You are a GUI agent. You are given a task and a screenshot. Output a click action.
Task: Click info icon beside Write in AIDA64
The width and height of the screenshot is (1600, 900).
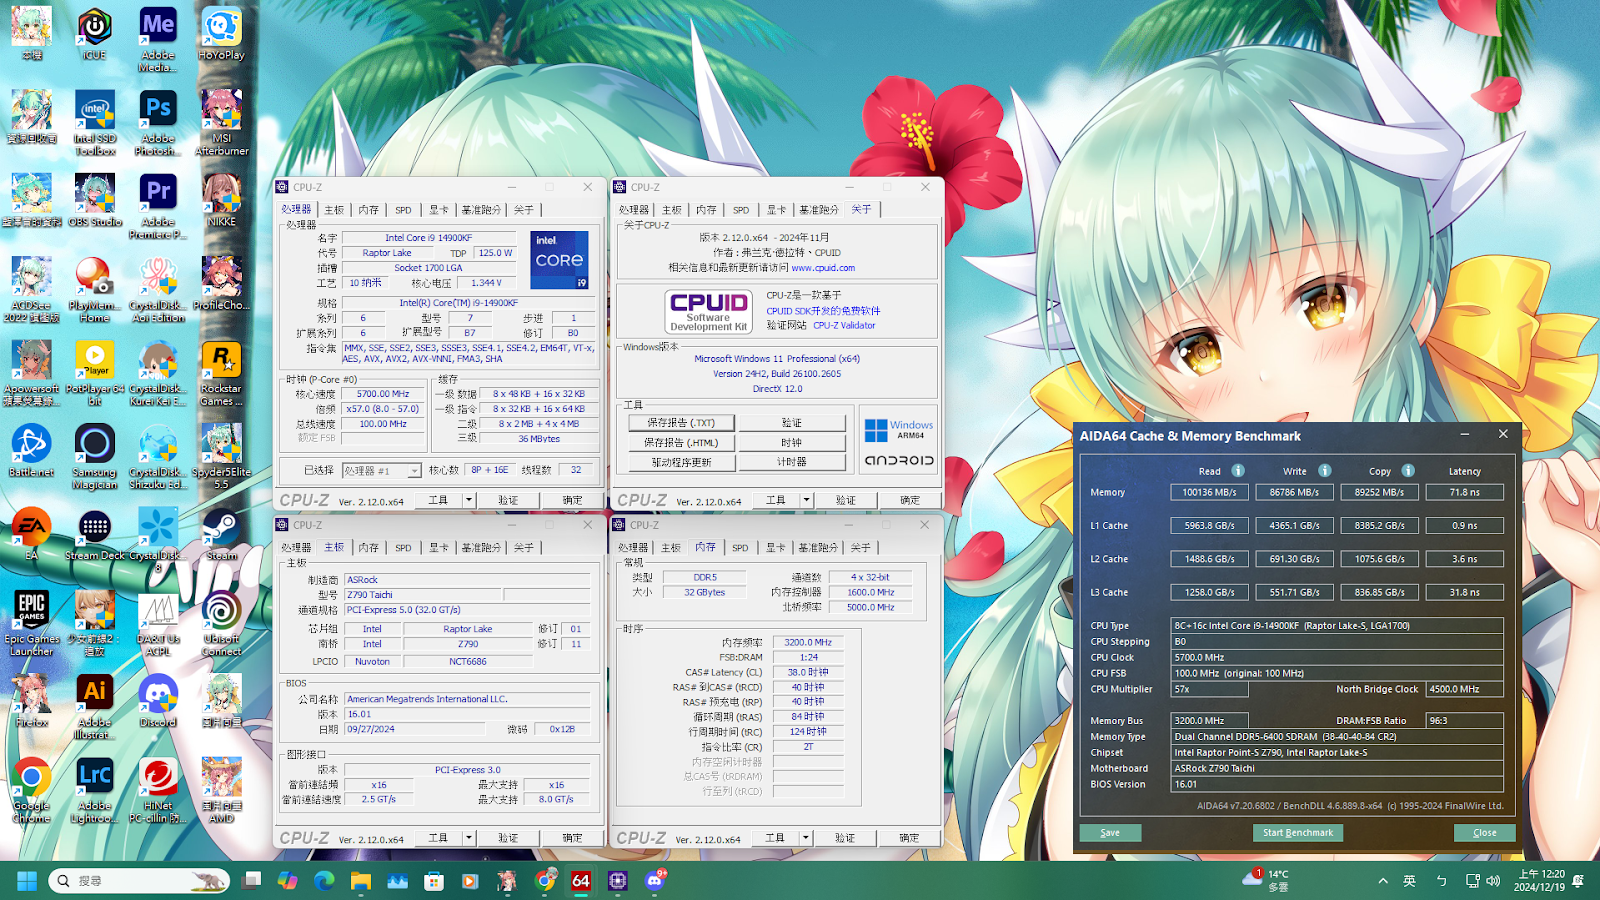(x=1324, y=471)
